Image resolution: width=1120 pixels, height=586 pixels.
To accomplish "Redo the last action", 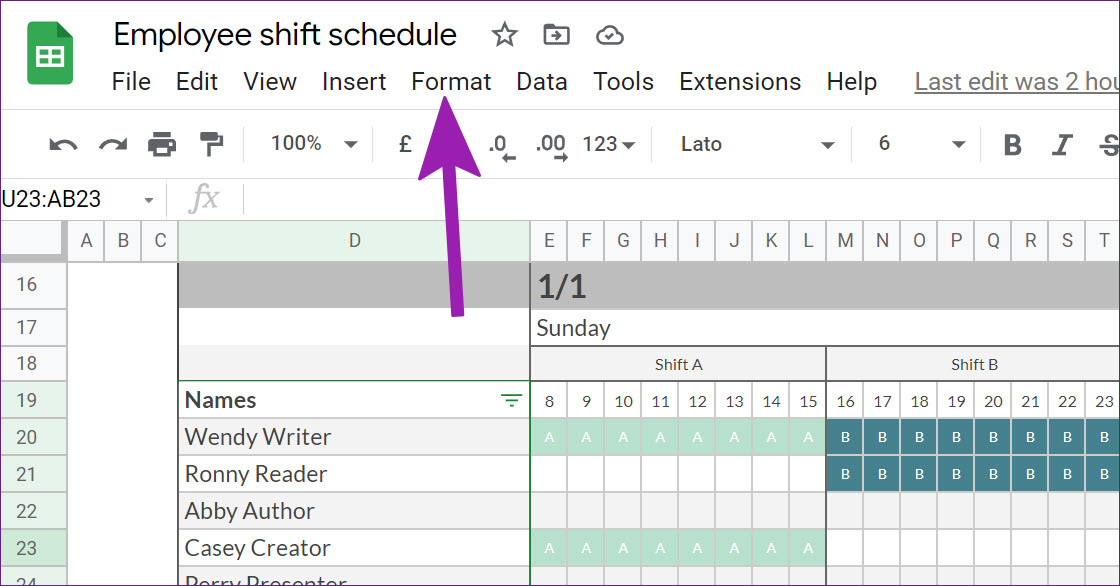I will pyautogui.click(x=110, y=143).
